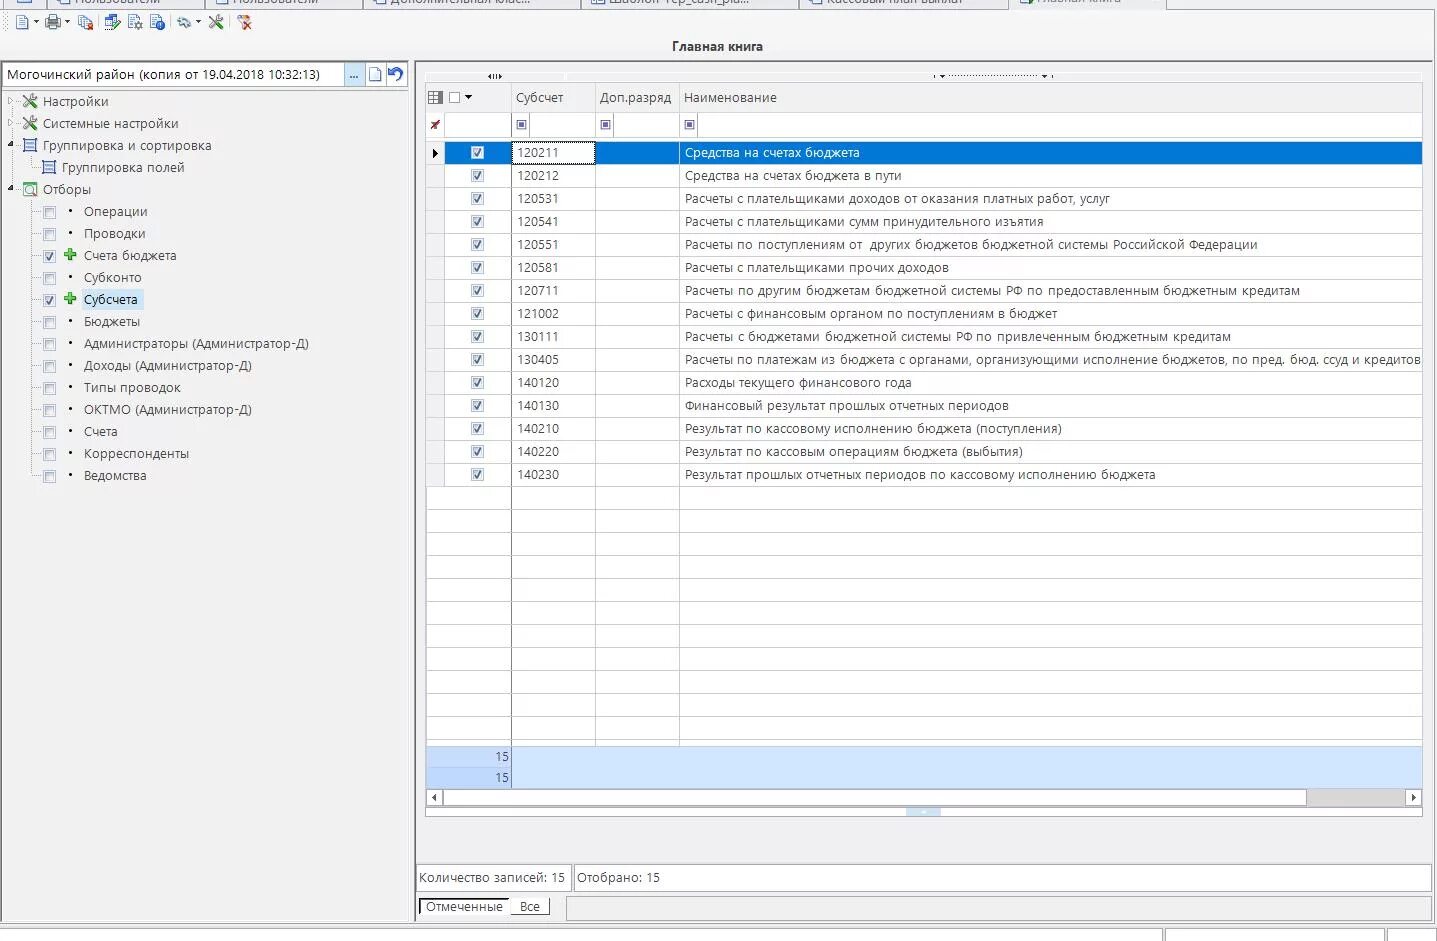Collapse the Отборы tree node
Image resolution: width=1437 pixels, height=941 pixels.
click(x=11, y=189)
